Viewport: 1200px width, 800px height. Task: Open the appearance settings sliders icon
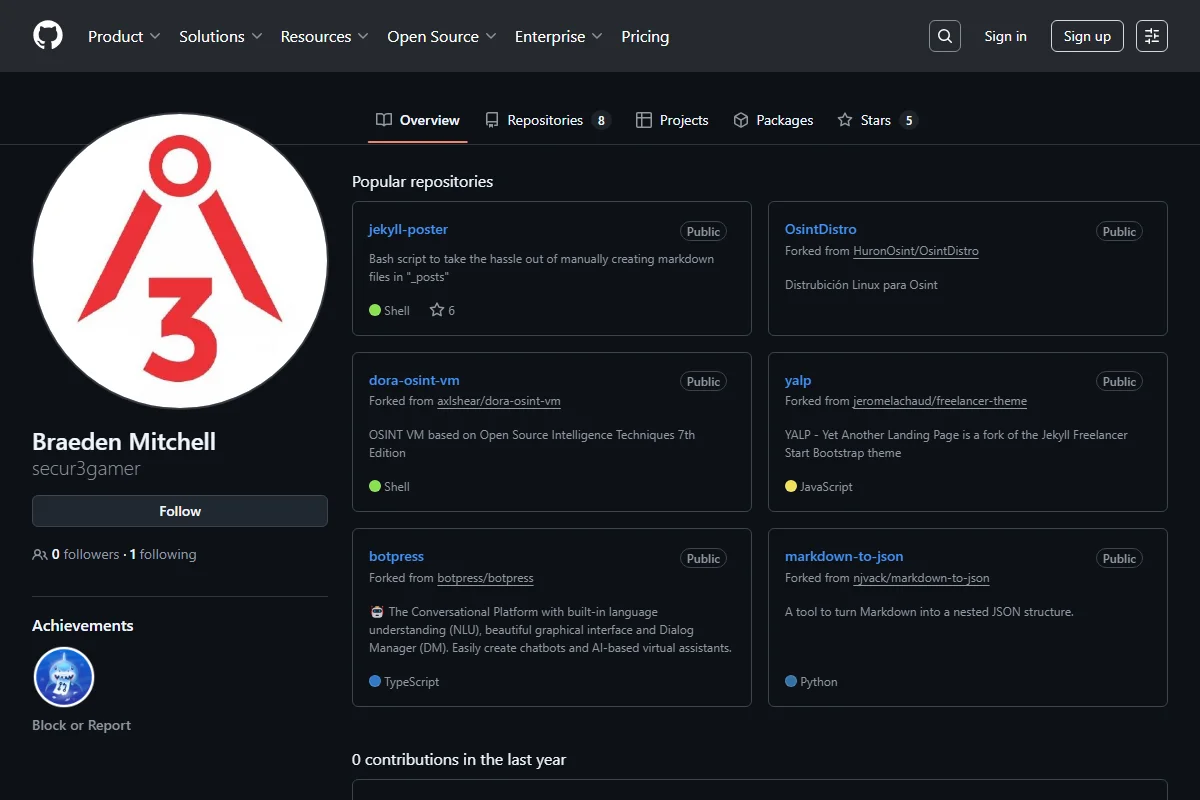pyautogui.click(x=1152, y=36)
